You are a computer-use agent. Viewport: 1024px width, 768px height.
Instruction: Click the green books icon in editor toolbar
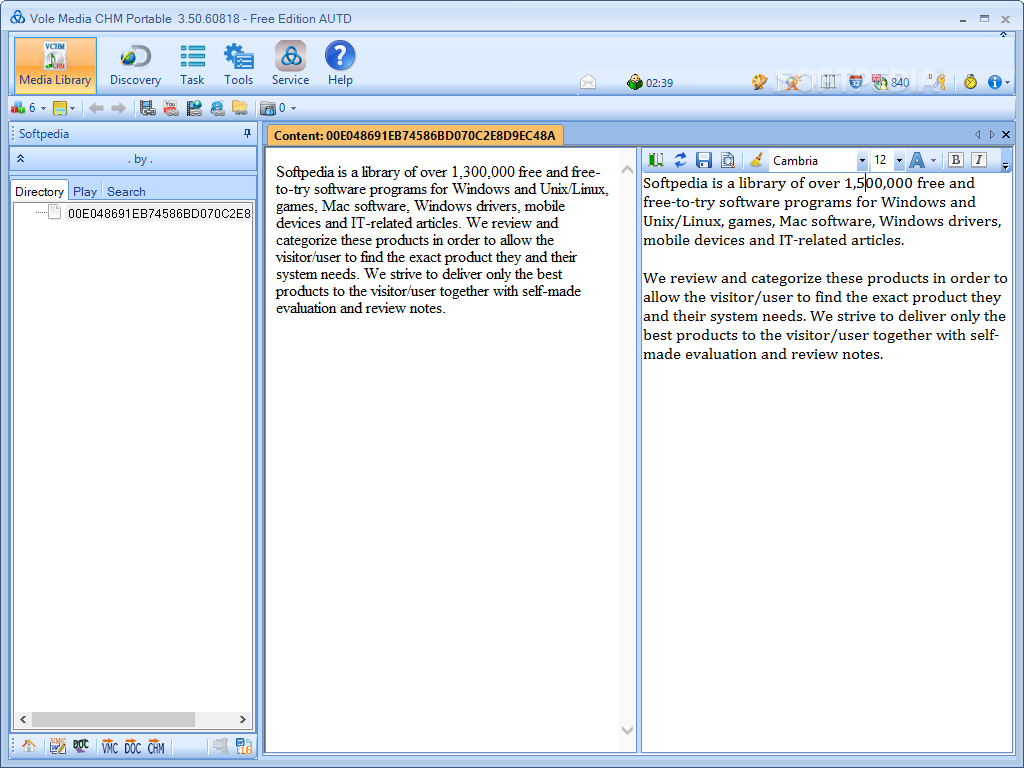pyautogui.click(x=656, y=160)
